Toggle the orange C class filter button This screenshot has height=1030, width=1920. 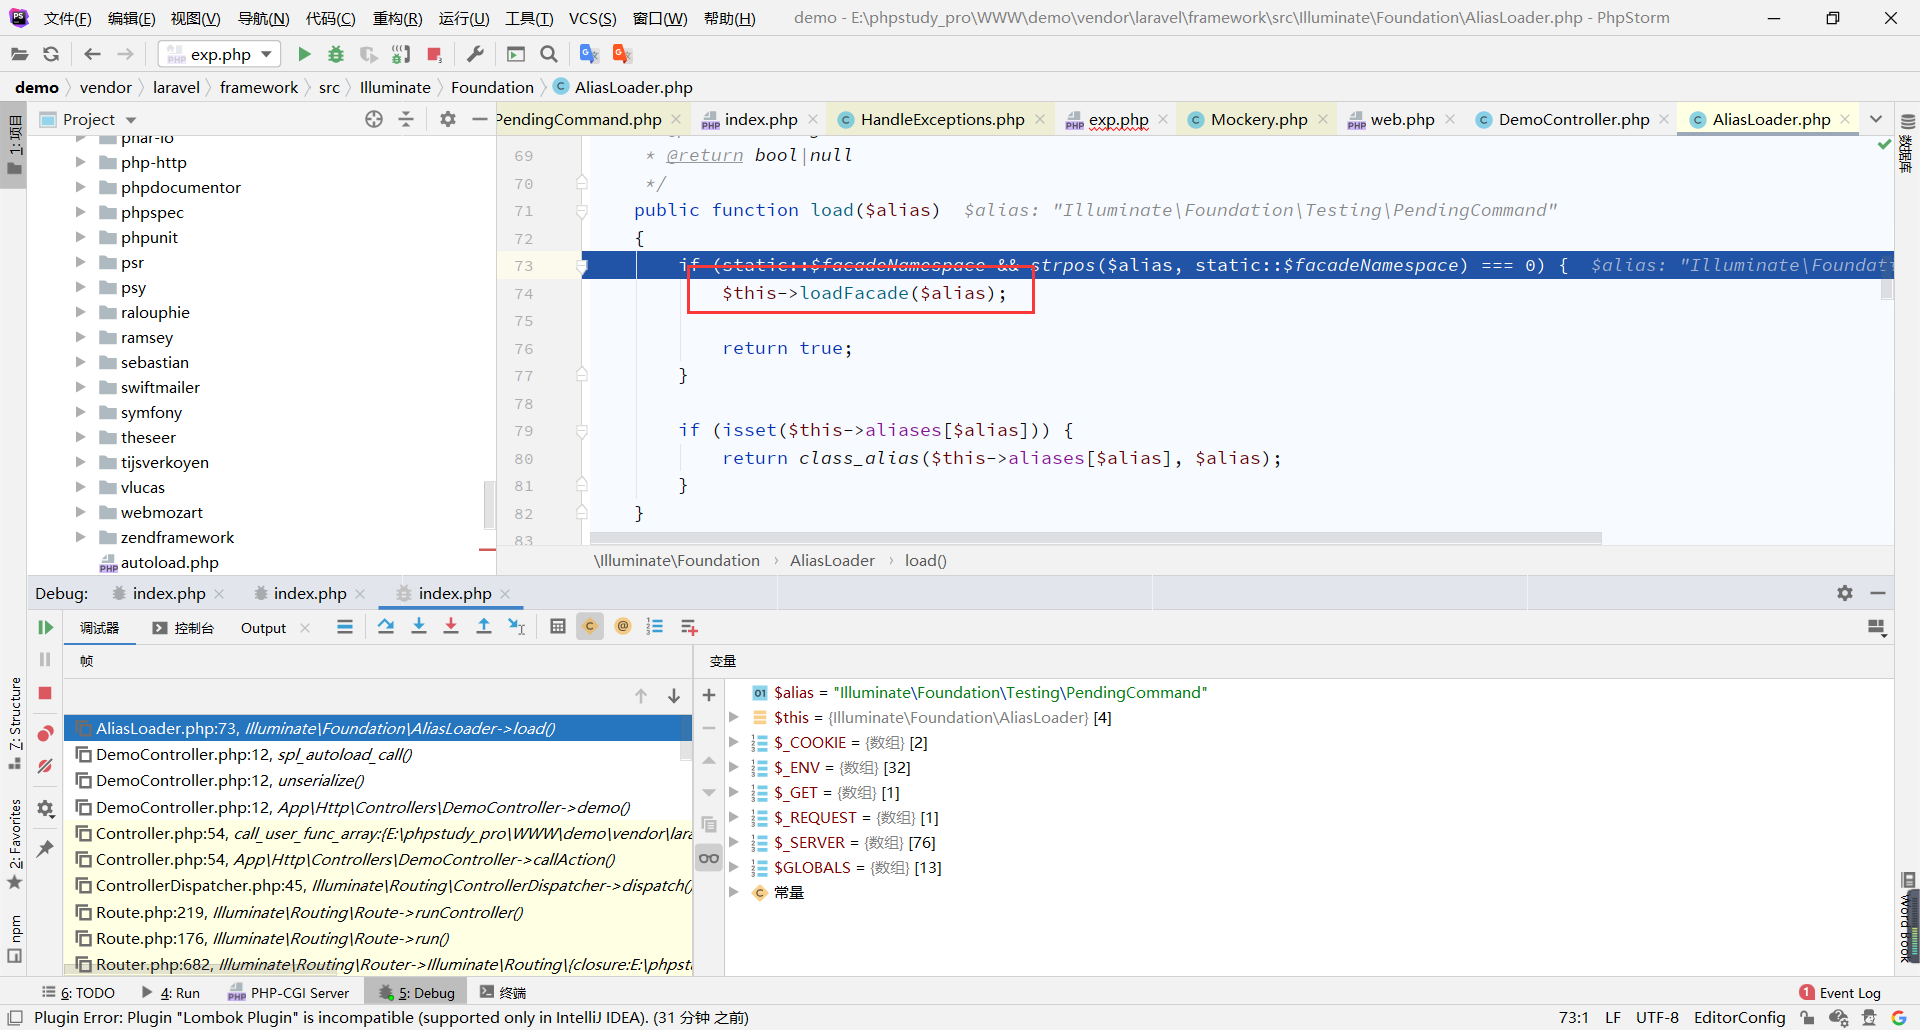590,627
